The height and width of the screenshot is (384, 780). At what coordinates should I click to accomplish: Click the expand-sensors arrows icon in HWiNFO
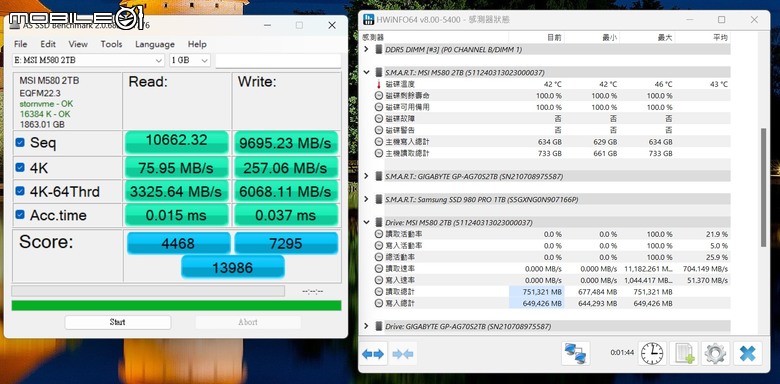[x=373, y=354]
